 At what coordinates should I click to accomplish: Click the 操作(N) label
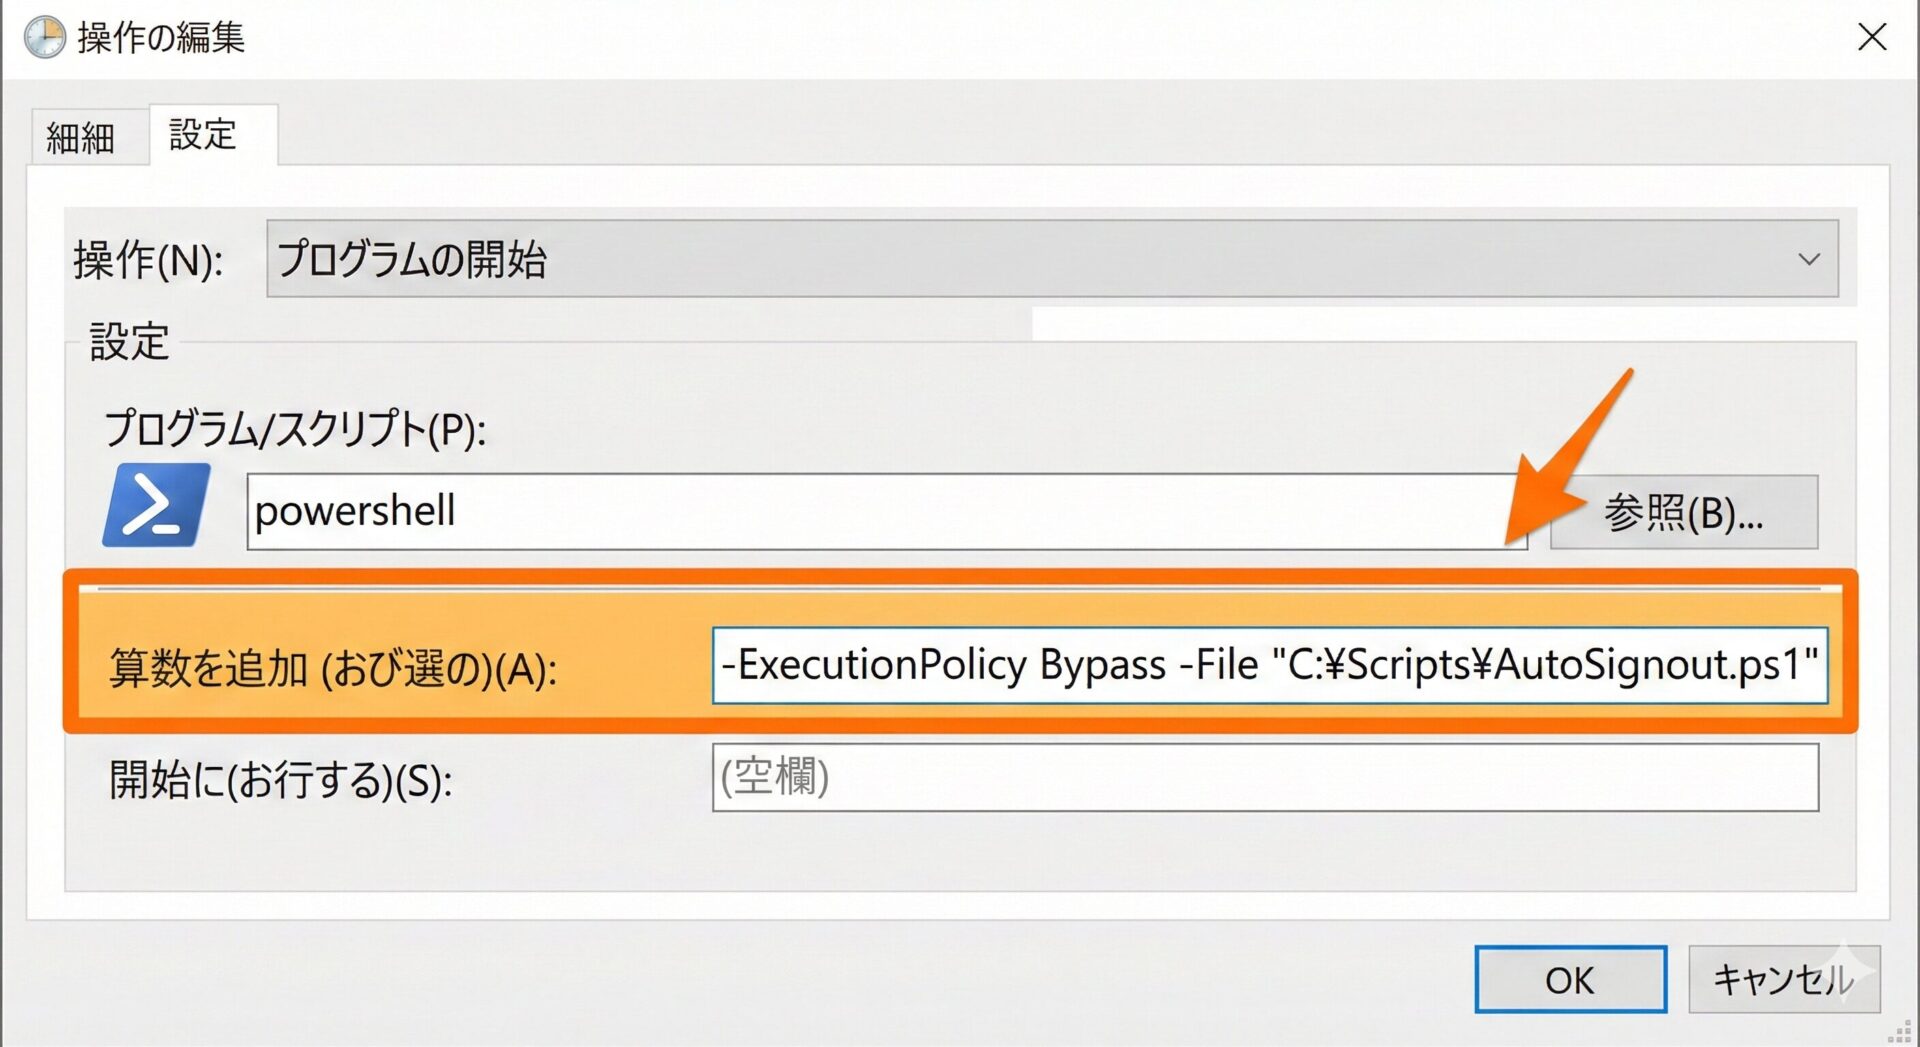[148, 261]
